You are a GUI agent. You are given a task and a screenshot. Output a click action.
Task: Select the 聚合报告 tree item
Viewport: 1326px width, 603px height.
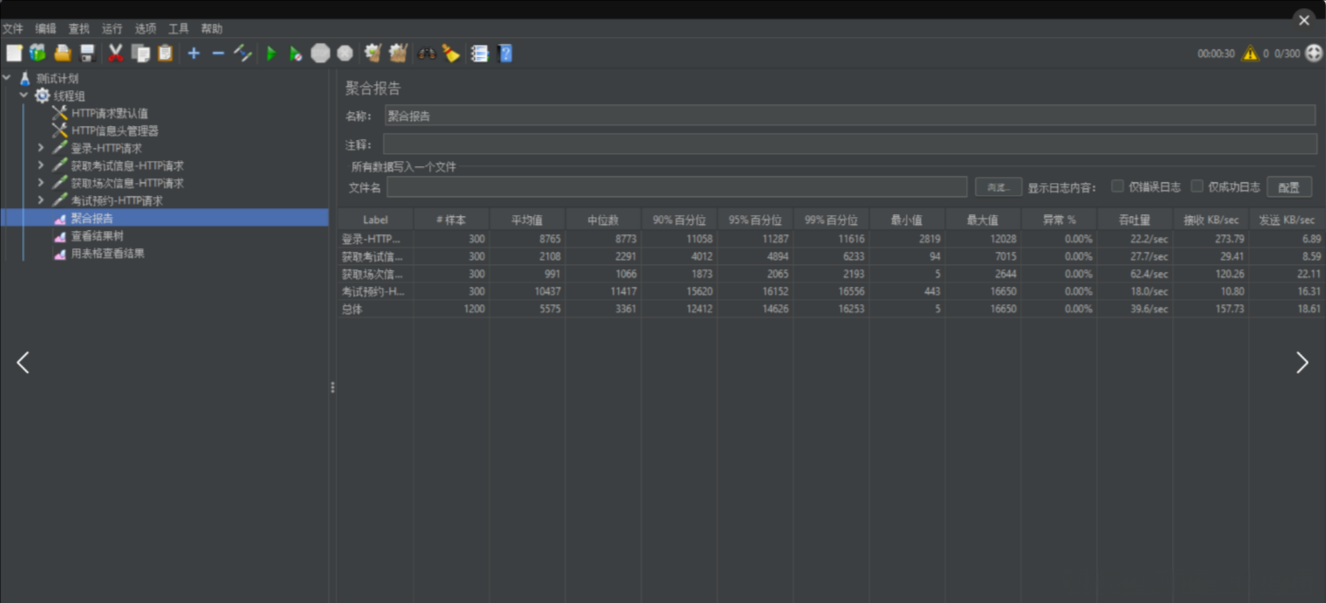pos(91,218)
